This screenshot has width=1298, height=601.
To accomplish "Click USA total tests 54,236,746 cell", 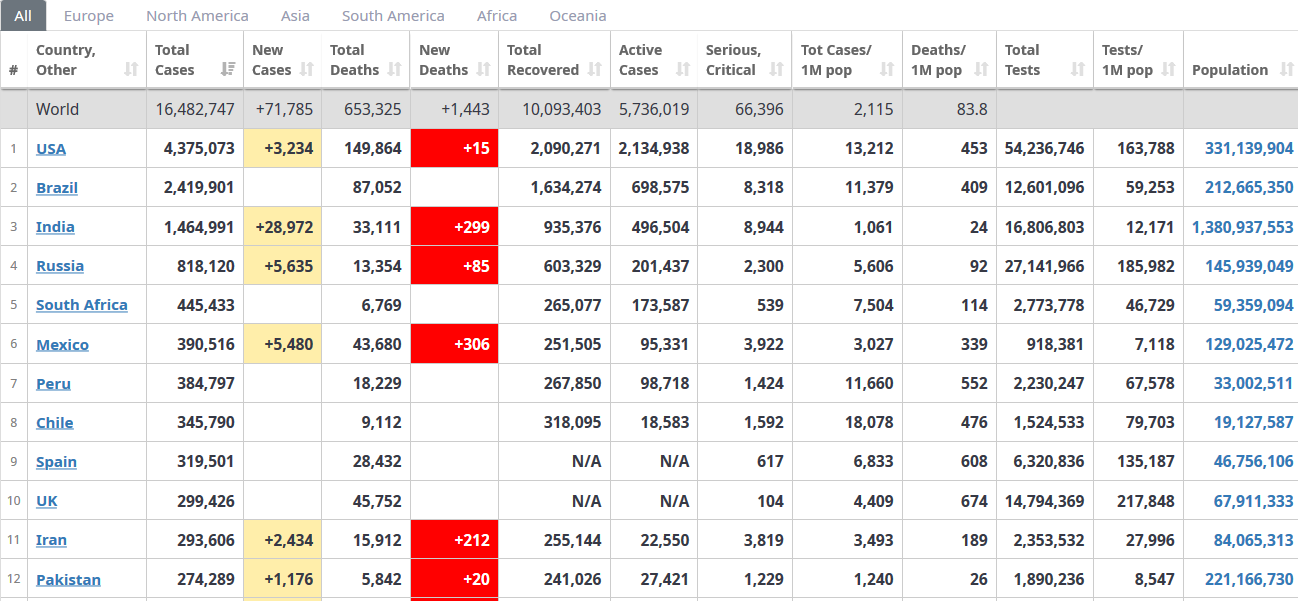I will click(1045, 149).
